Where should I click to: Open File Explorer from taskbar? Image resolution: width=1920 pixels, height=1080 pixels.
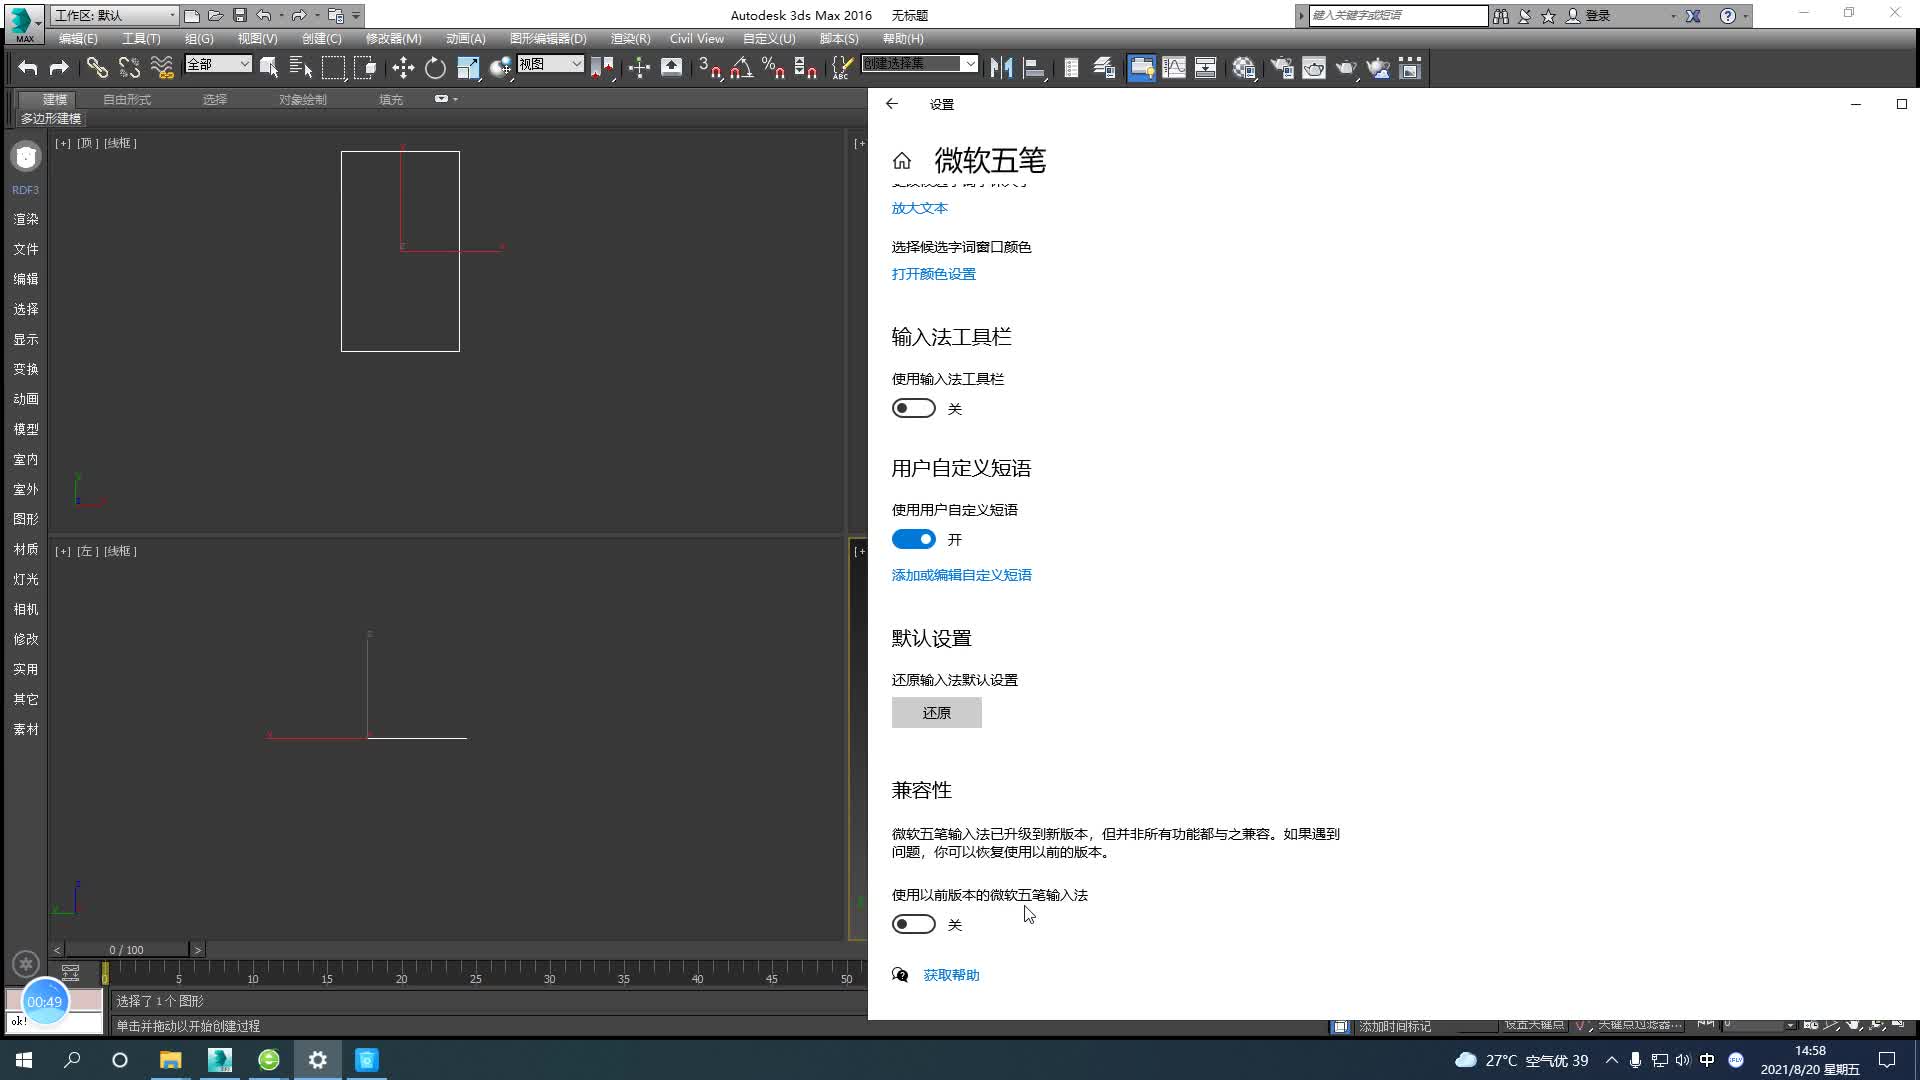click(x=170, y=1060)
